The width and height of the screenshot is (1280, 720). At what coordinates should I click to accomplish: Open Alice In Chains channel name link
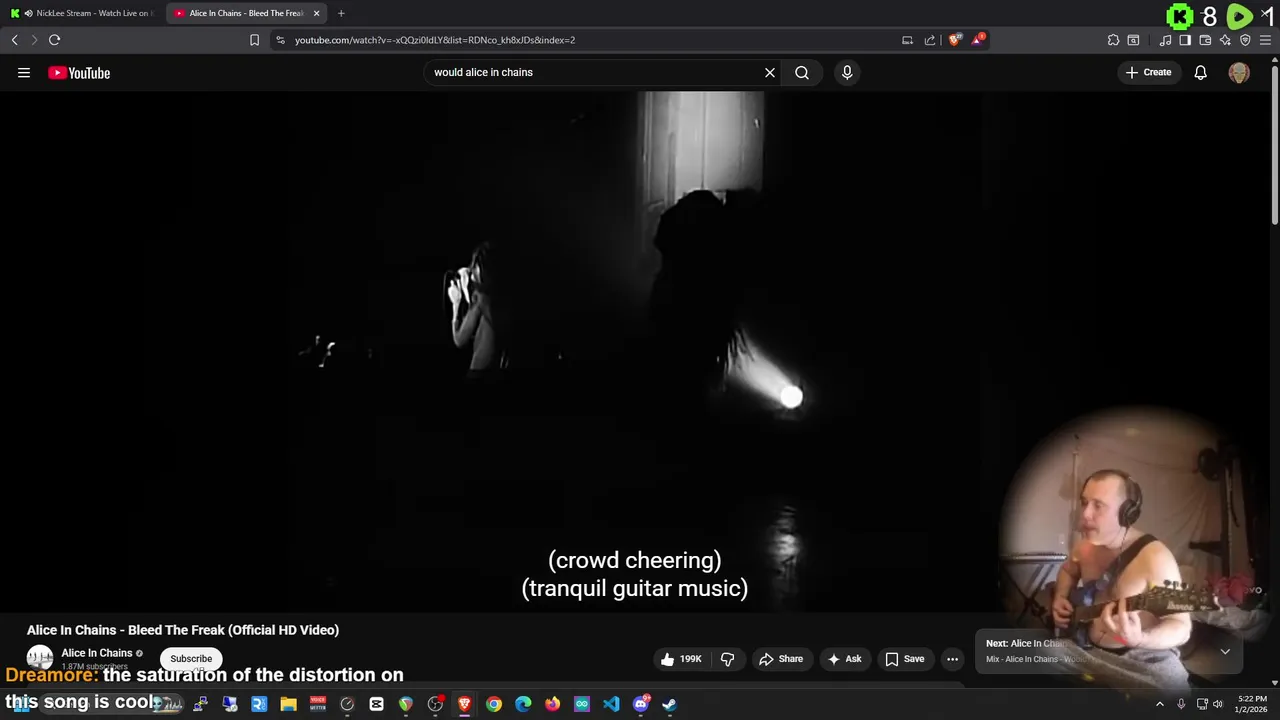(97, 653)
